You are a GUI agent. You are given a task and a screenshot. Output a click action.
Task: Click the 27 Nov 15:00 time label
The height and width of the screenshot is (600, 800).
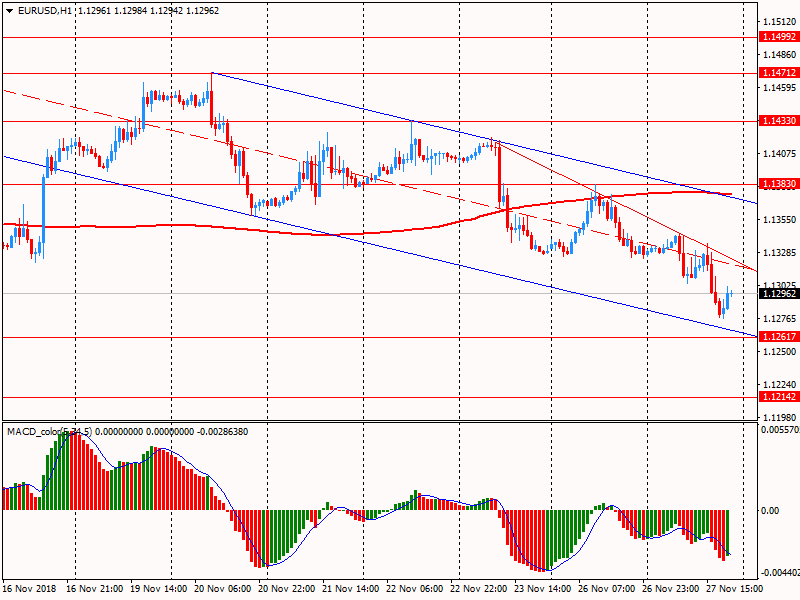pos(735,589)
